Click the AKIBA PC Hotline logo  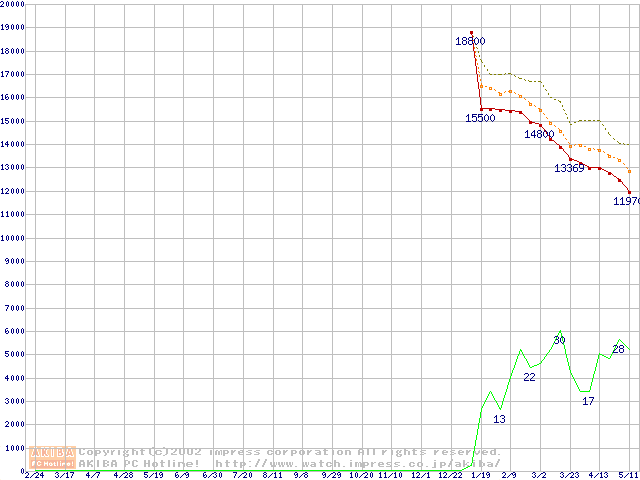[x=53, y=457]
